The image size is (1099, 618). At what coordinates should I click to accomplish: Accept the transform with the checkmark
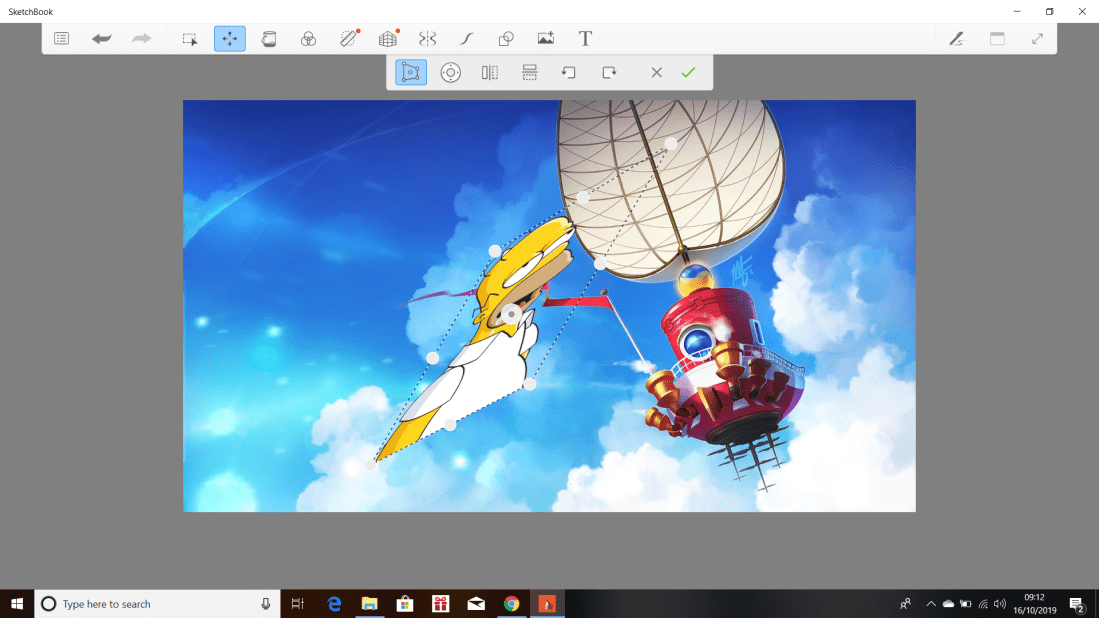pyautogui.click(x=688, y=72)
